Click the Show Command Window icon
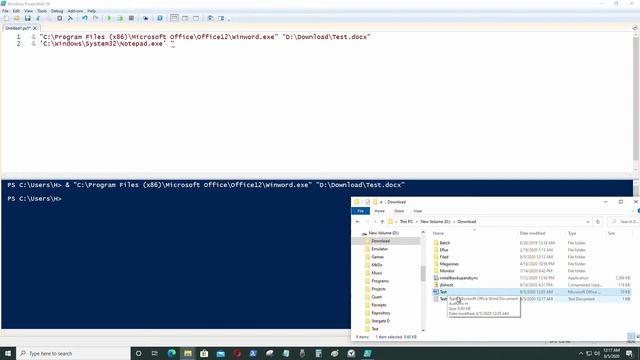Image resolution: width=640 pixels, height=360 pixels. point(210,18)
